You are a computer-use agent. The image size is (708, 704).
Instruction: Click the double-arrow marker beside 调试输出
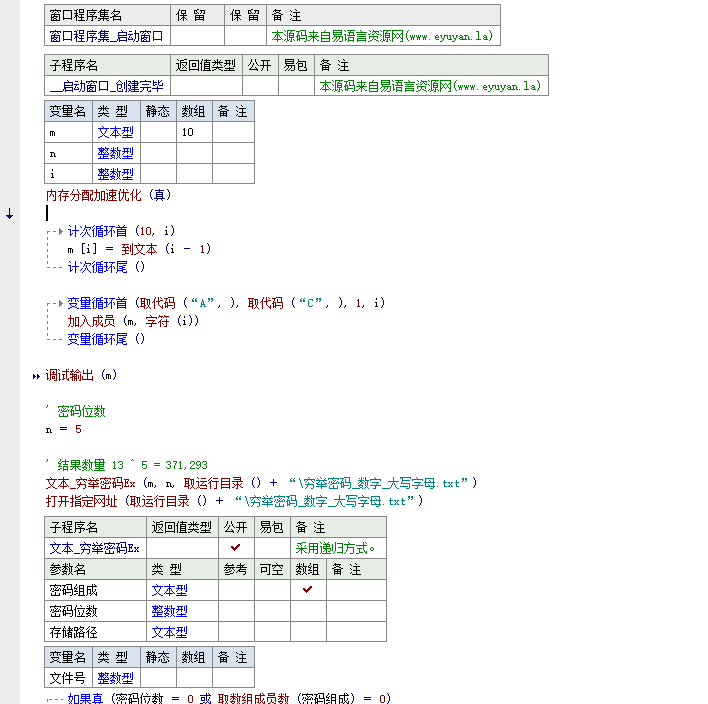(37, 376)
